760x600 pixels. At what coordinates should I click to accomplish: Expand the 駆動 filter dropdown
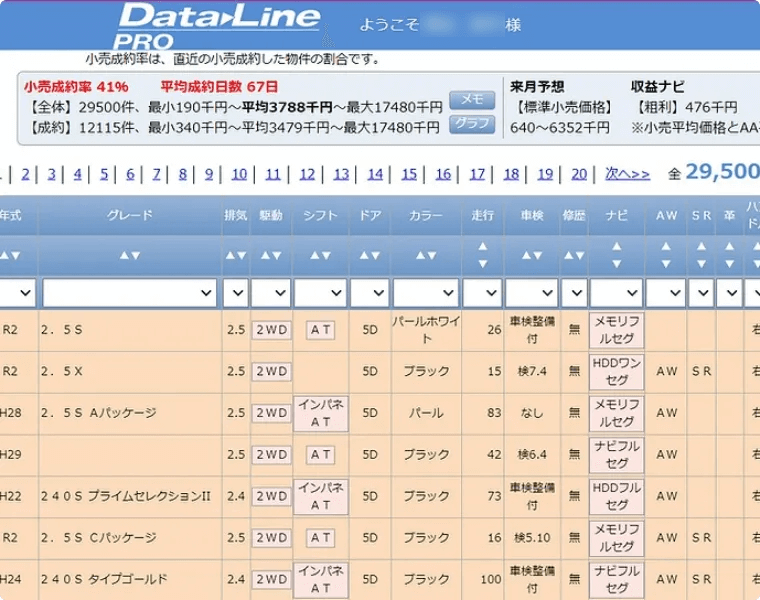pos(270,293)
